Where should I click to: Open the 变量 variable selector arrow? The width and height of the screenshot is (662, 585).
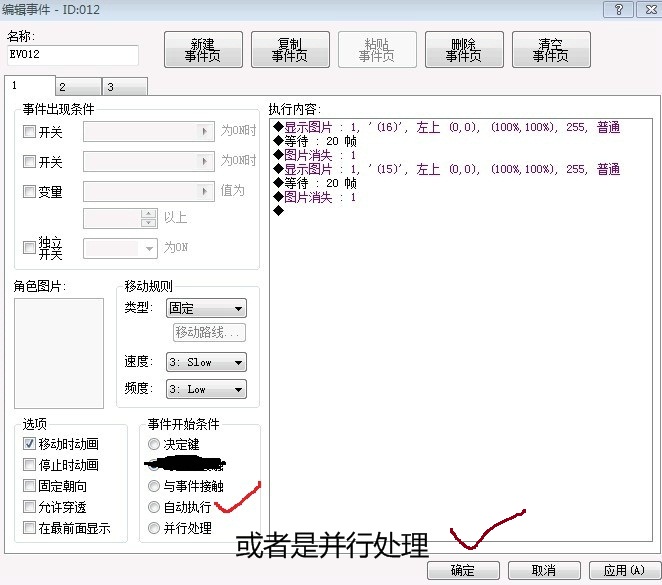[x=205, y=191]
